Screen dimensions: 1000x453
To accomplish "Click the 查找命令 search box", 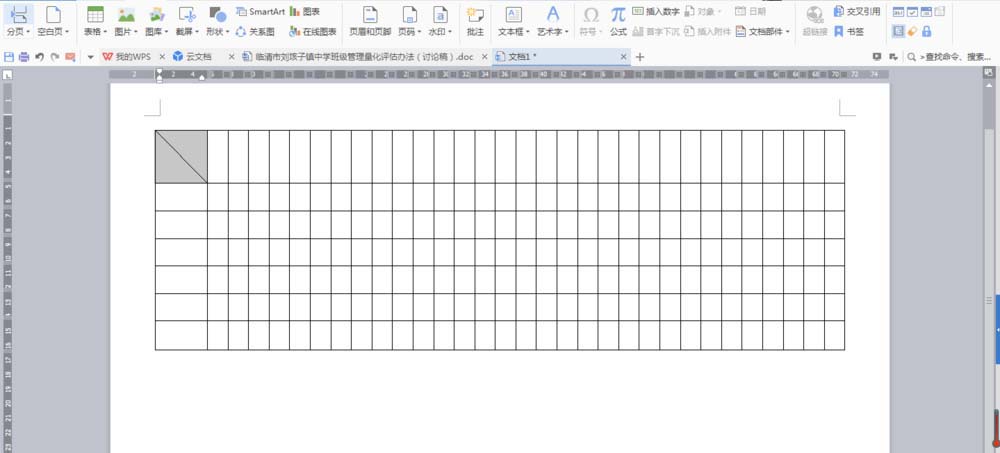I will (x=949, y=57).
